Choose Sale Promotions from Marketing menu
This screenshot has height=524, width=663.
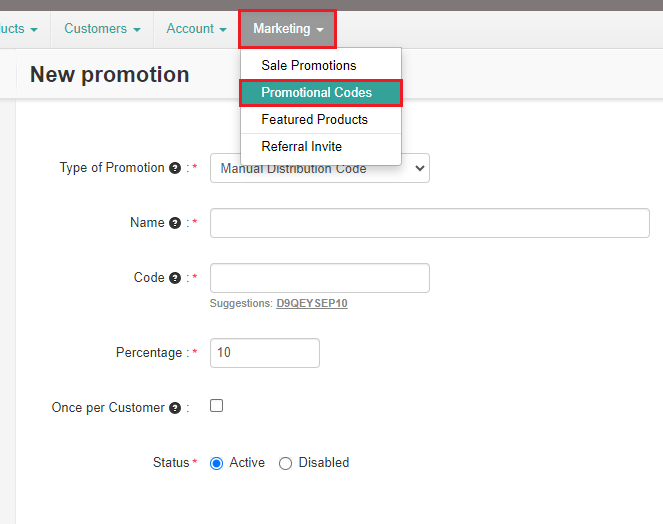(x=309, y=65)
